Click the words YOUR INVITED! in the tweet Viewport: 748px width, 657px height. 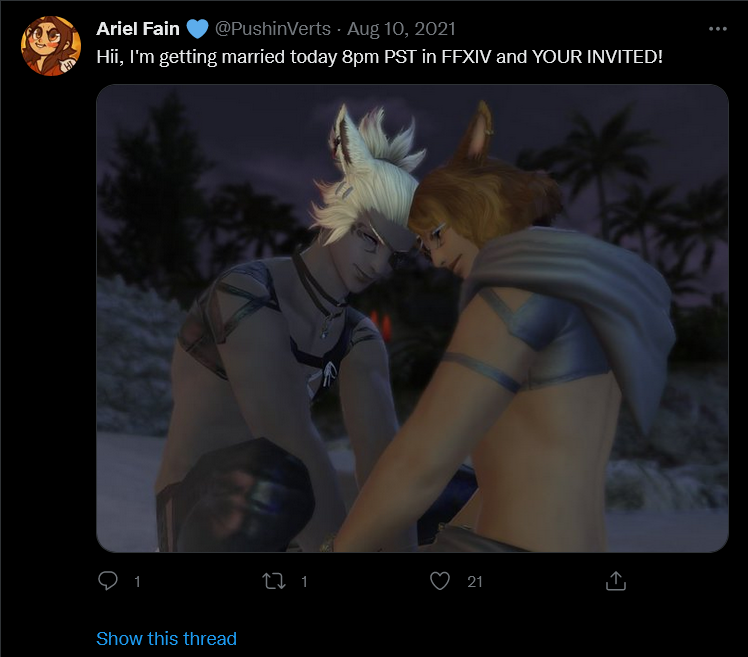tap(597, 57)
